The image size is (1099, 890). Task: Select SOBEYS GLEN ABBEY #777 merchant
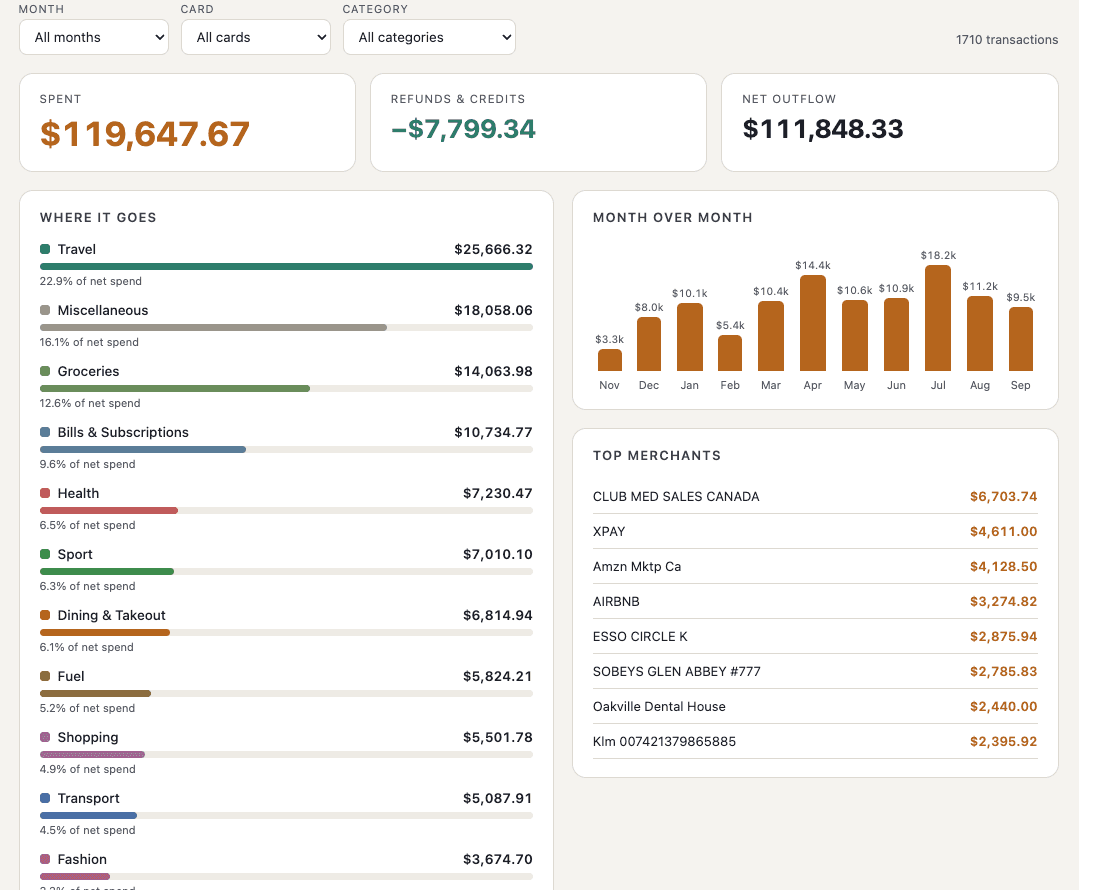pos(676,672)
